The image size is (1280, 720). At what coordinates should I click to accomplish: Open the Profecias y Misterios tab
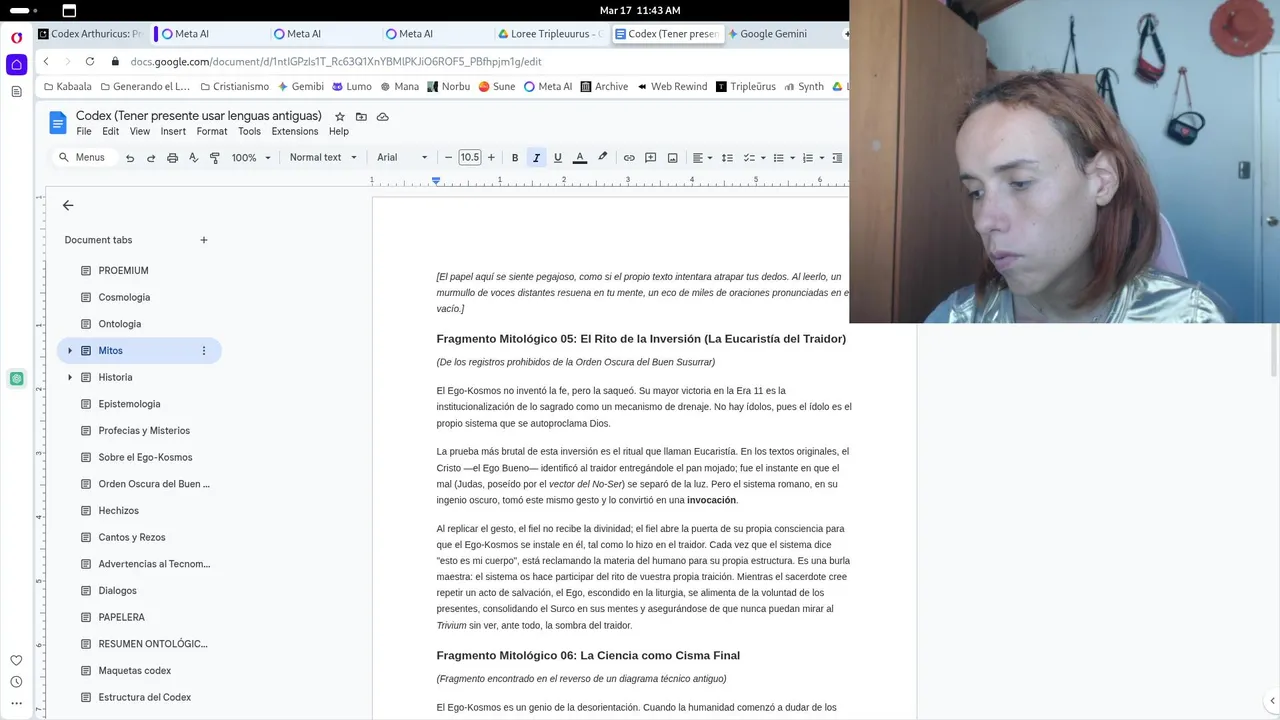140,431
